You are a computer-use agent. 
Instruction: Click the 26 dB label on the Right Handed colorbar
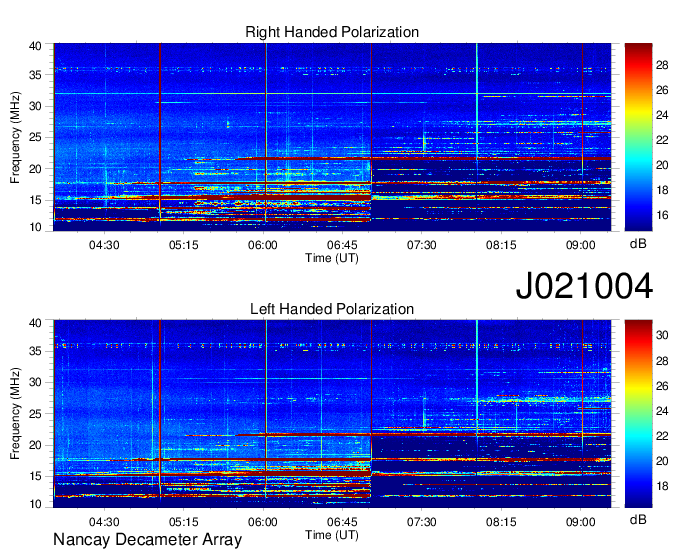pos(662,90)
